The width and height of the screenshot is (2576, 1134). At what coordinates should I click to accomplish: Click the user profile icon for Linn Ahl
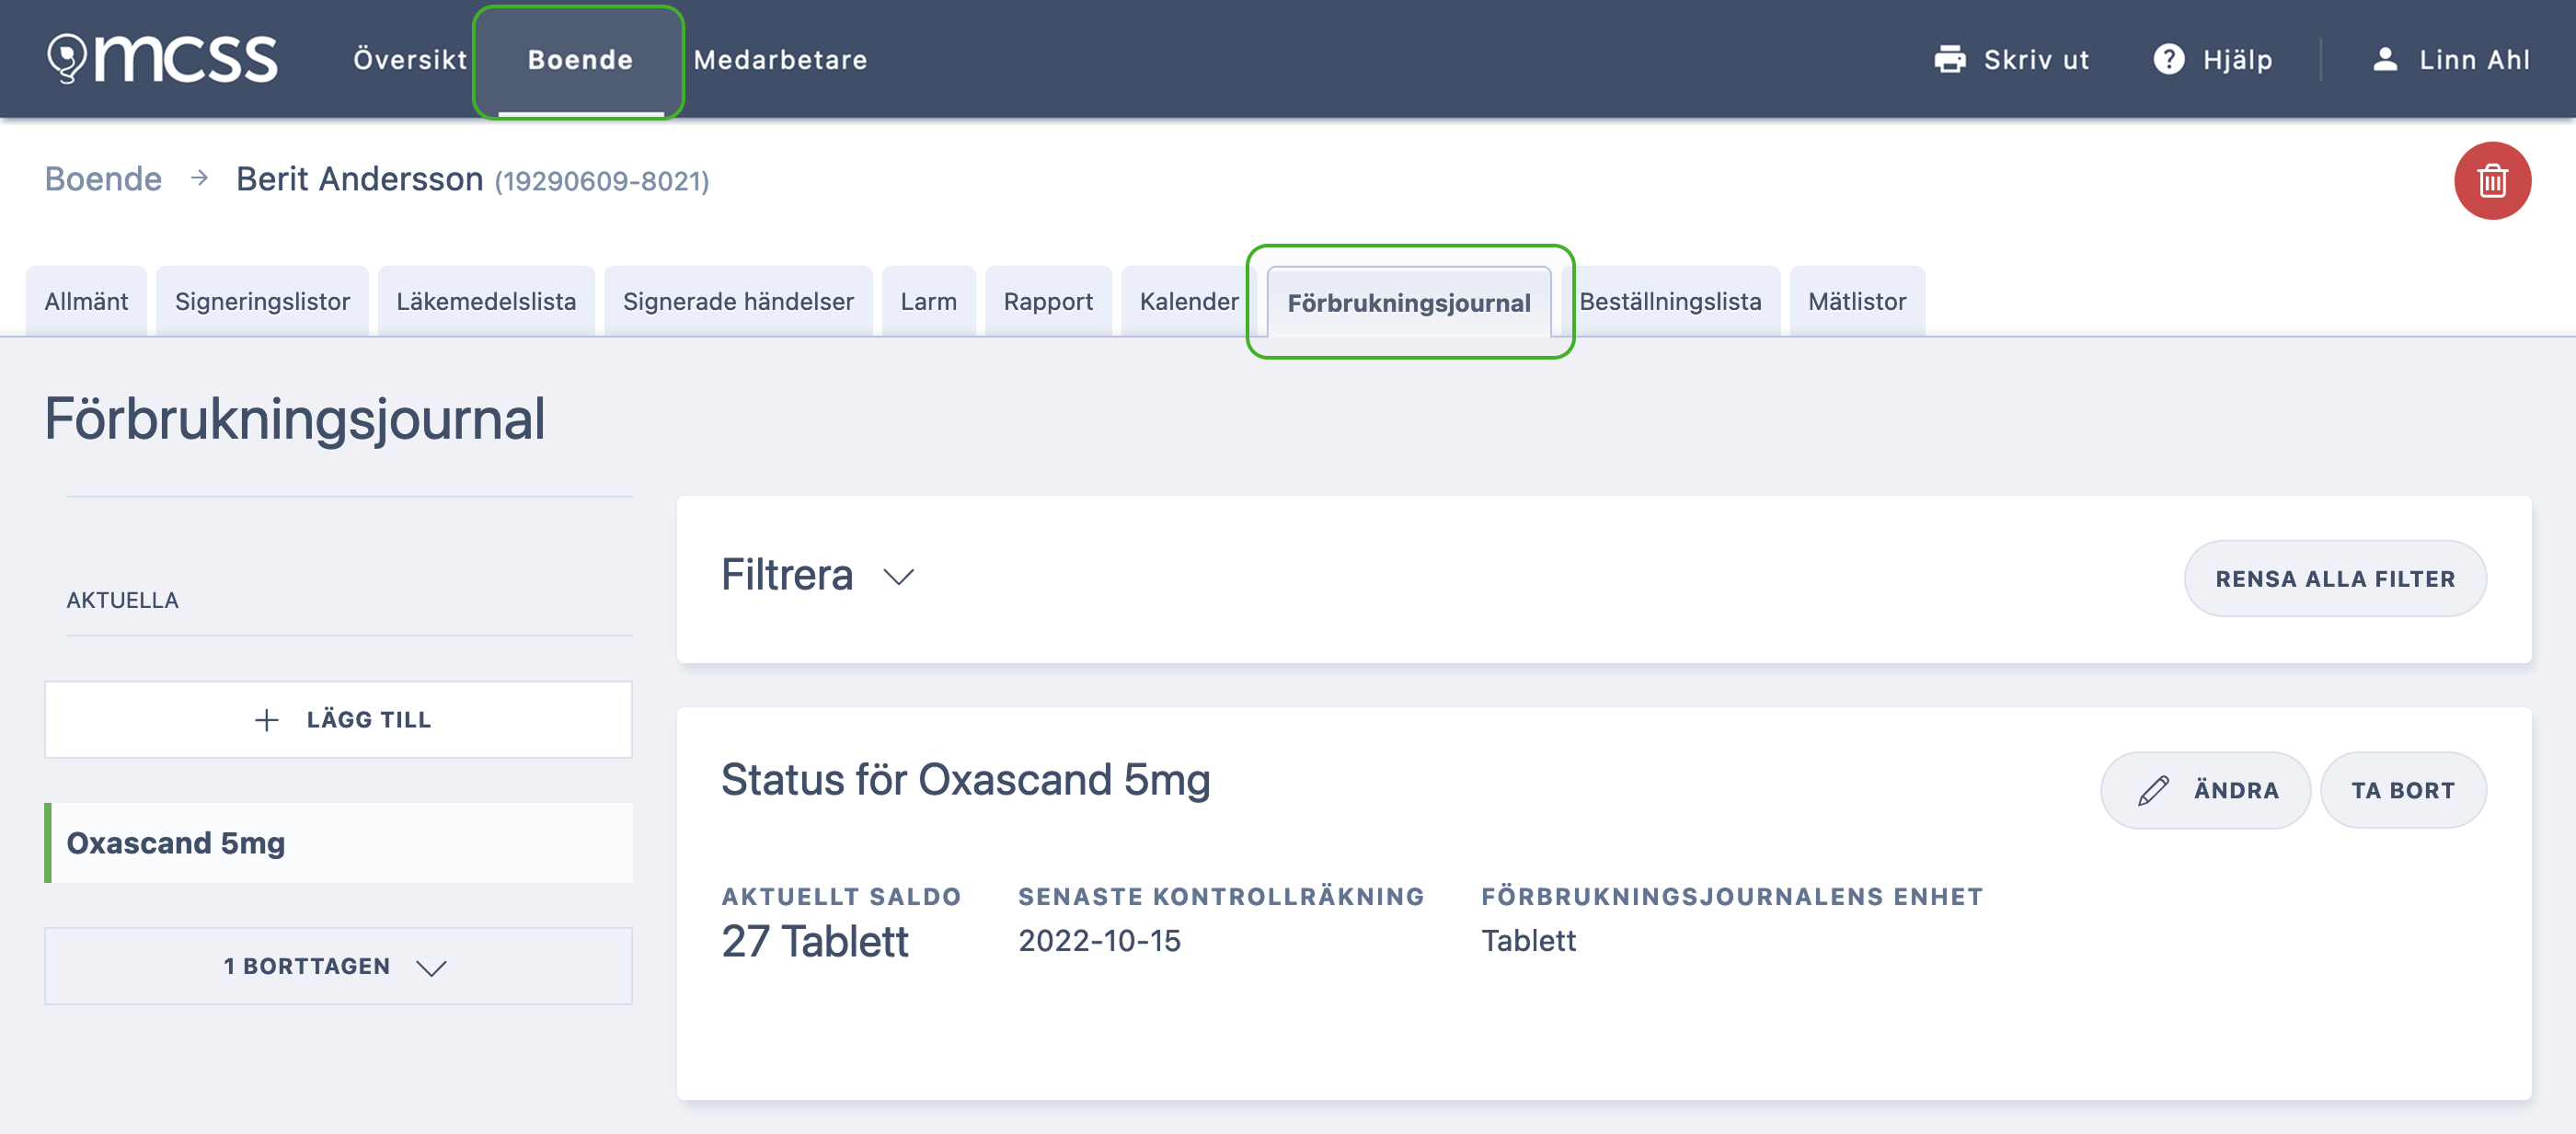click(x=2385, y=59)
